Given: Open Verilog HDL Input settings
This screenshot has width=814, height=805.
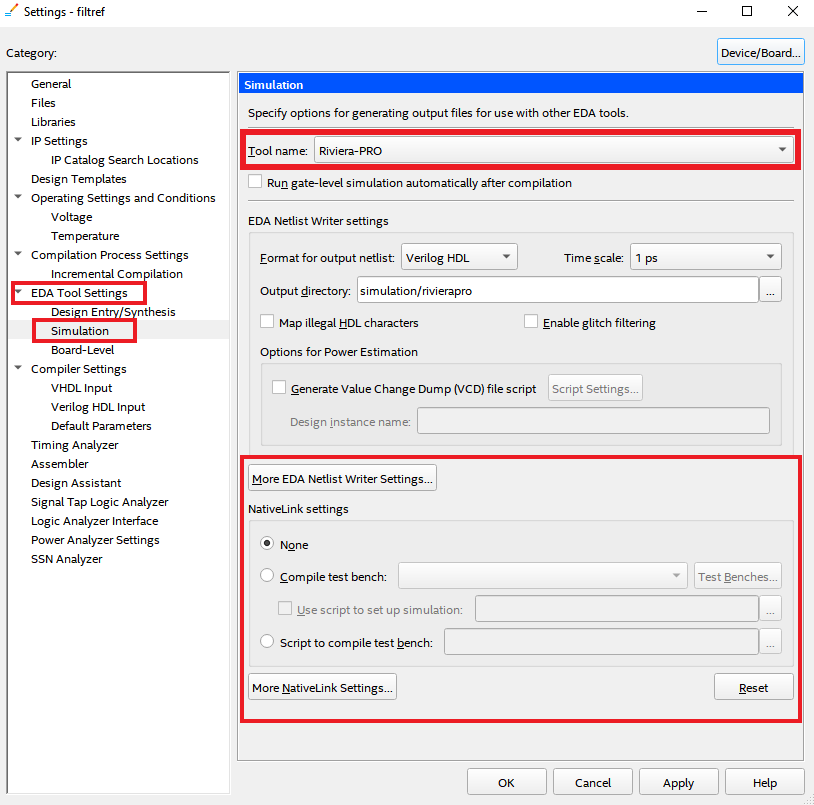Looking at the screenshot, I should [x=98, y=407].
